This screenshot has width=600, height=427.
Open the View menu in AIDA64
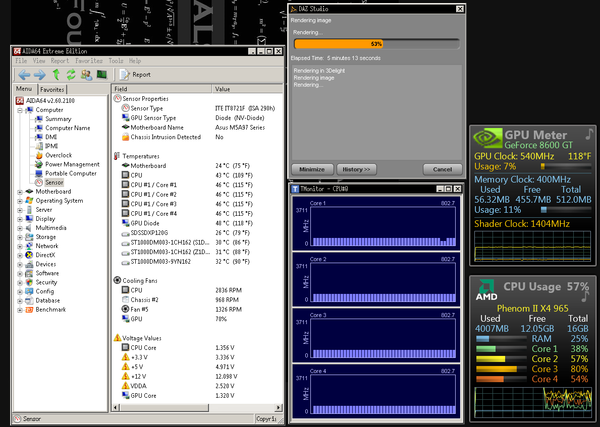click(39, 61)
